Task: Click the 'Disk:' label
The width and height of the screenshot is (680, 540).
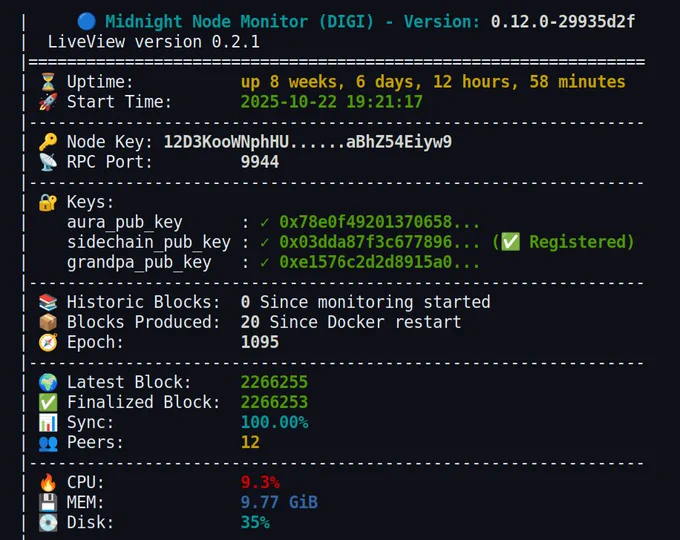Action: click(x=90, y=522)
